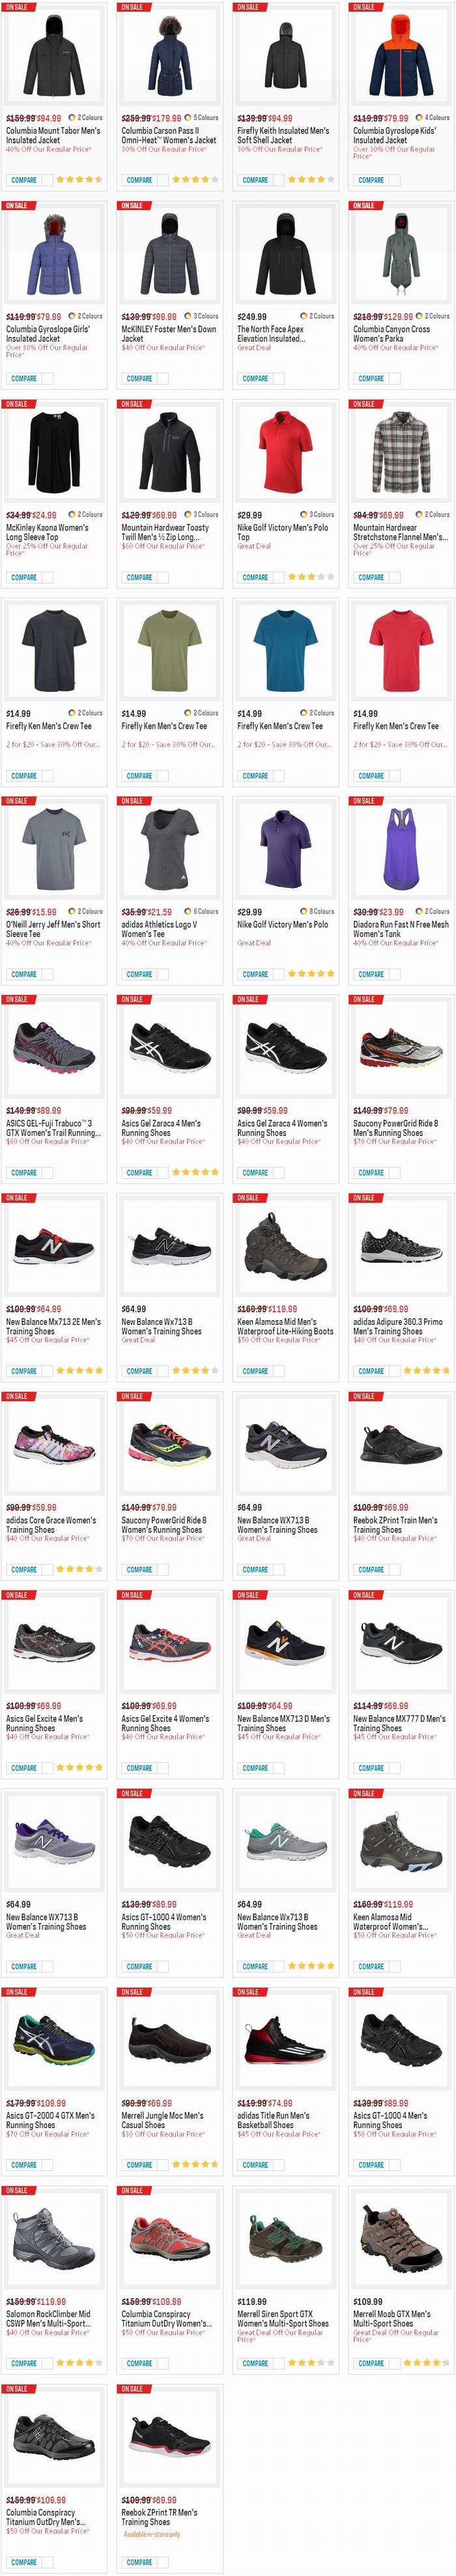456x2576 pixels.
Task: Tick Compare box for The North Face Apex jacket
Action: [x=255, y=378]
